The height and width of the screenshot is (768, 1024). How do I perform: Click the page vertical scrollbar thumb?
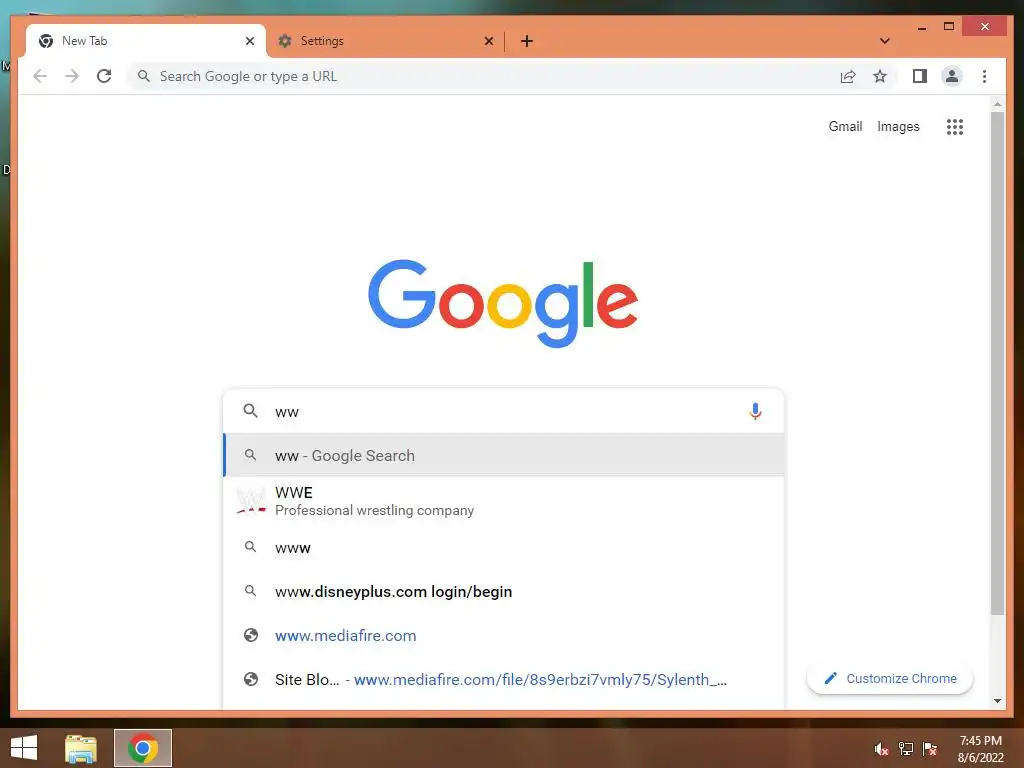[997, 363]
